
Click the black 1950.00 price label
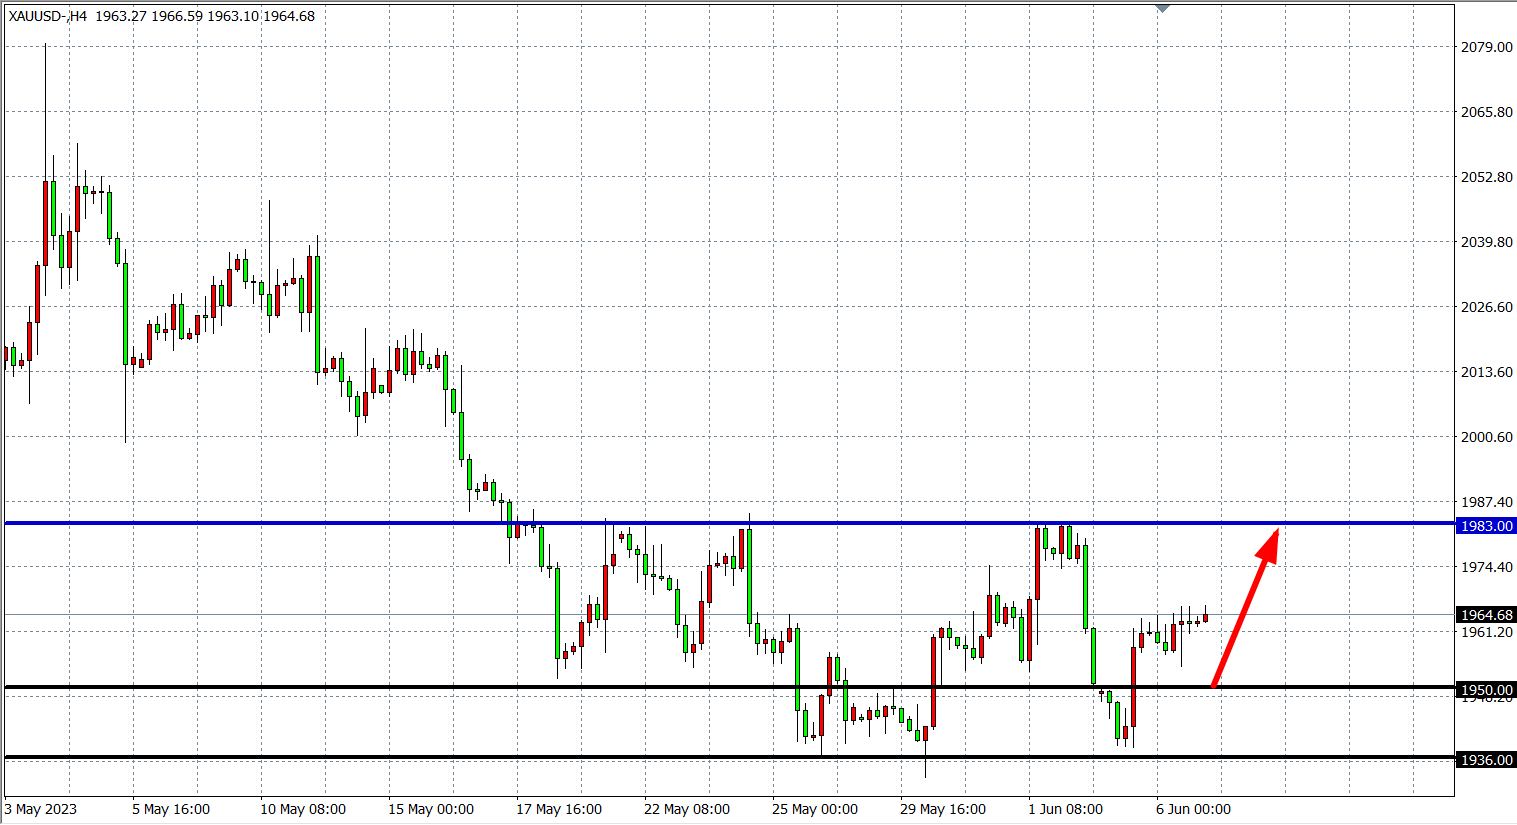coord(1486,690)
